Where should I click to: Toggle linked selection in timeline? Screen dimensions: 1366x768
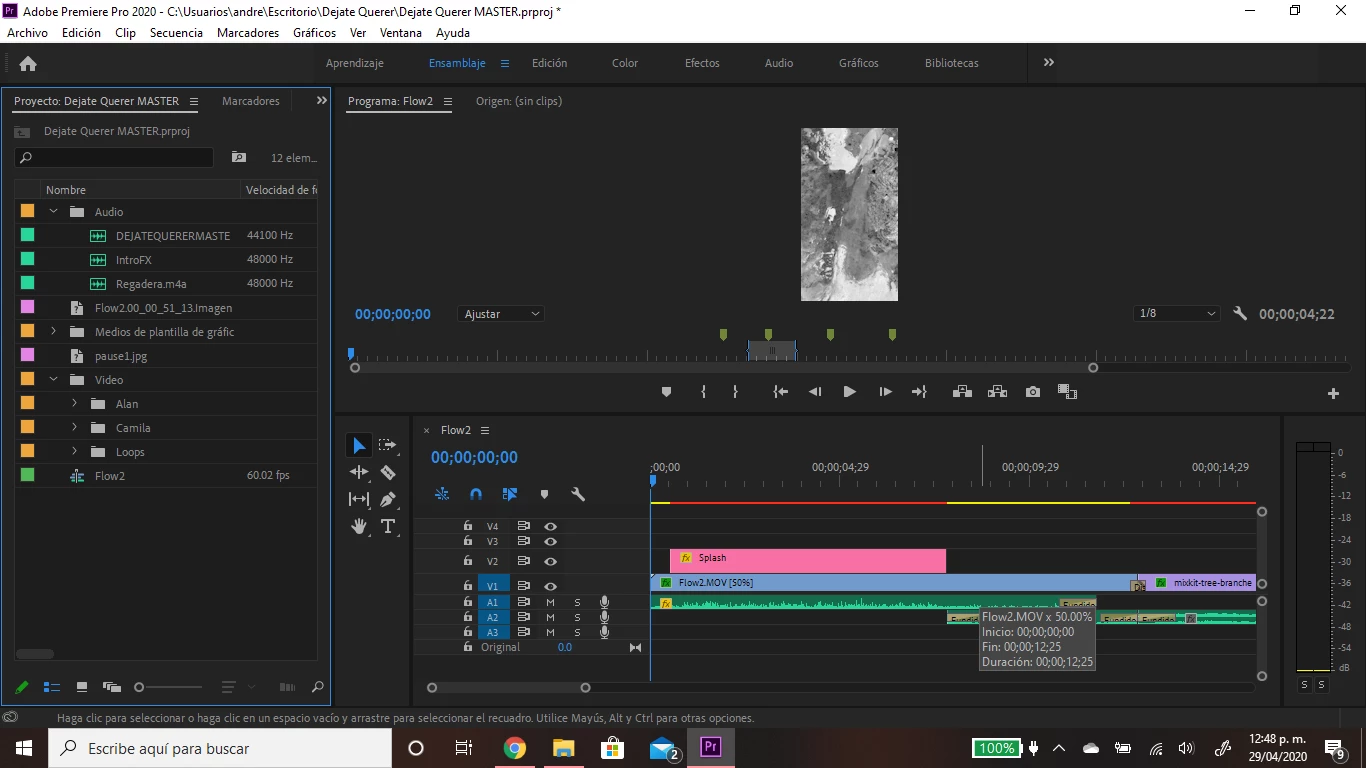pyautogui.click(x=510, y=494)
